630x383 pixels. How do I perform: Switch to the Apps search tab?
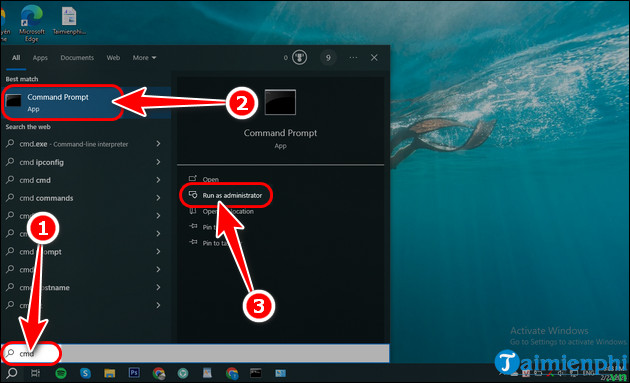coord(40,58)
